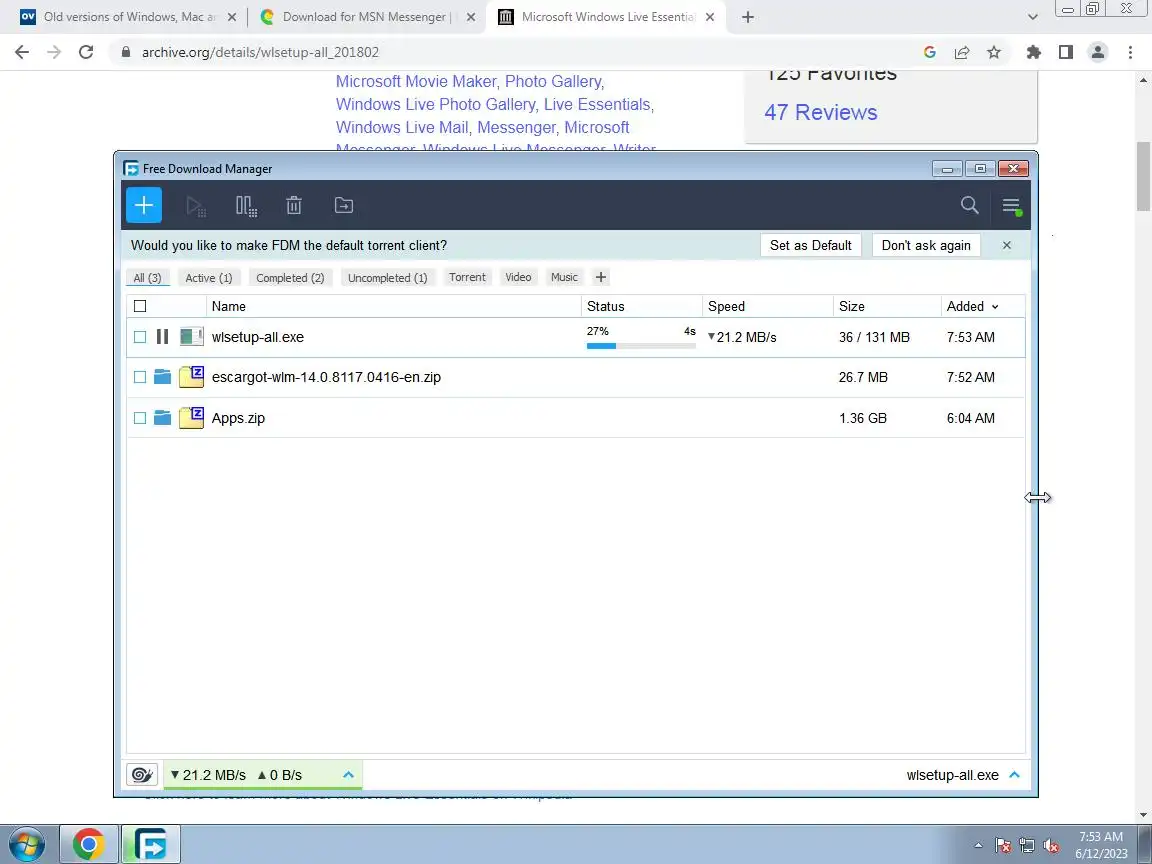This screenshot has width=1152, height=864.
Task: Dismiss the default torrent client banner
Action: point(1007,245)
